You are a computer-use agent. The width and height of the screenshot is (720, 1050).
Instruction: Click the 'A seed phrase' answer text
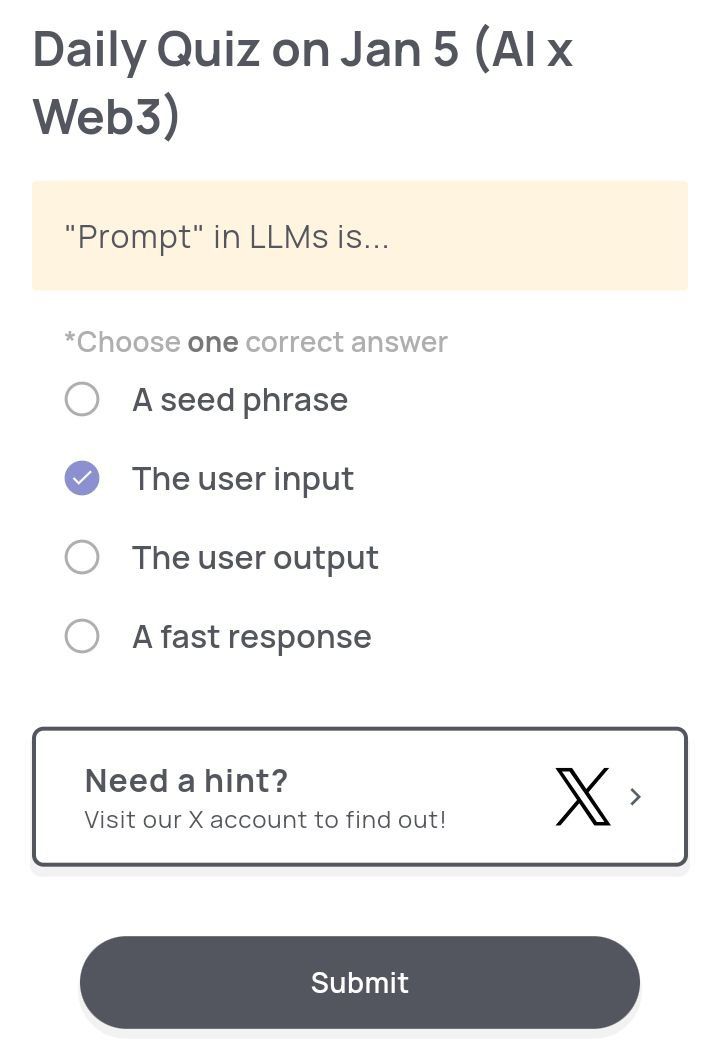pyautogui.click(x=240, y=399)
